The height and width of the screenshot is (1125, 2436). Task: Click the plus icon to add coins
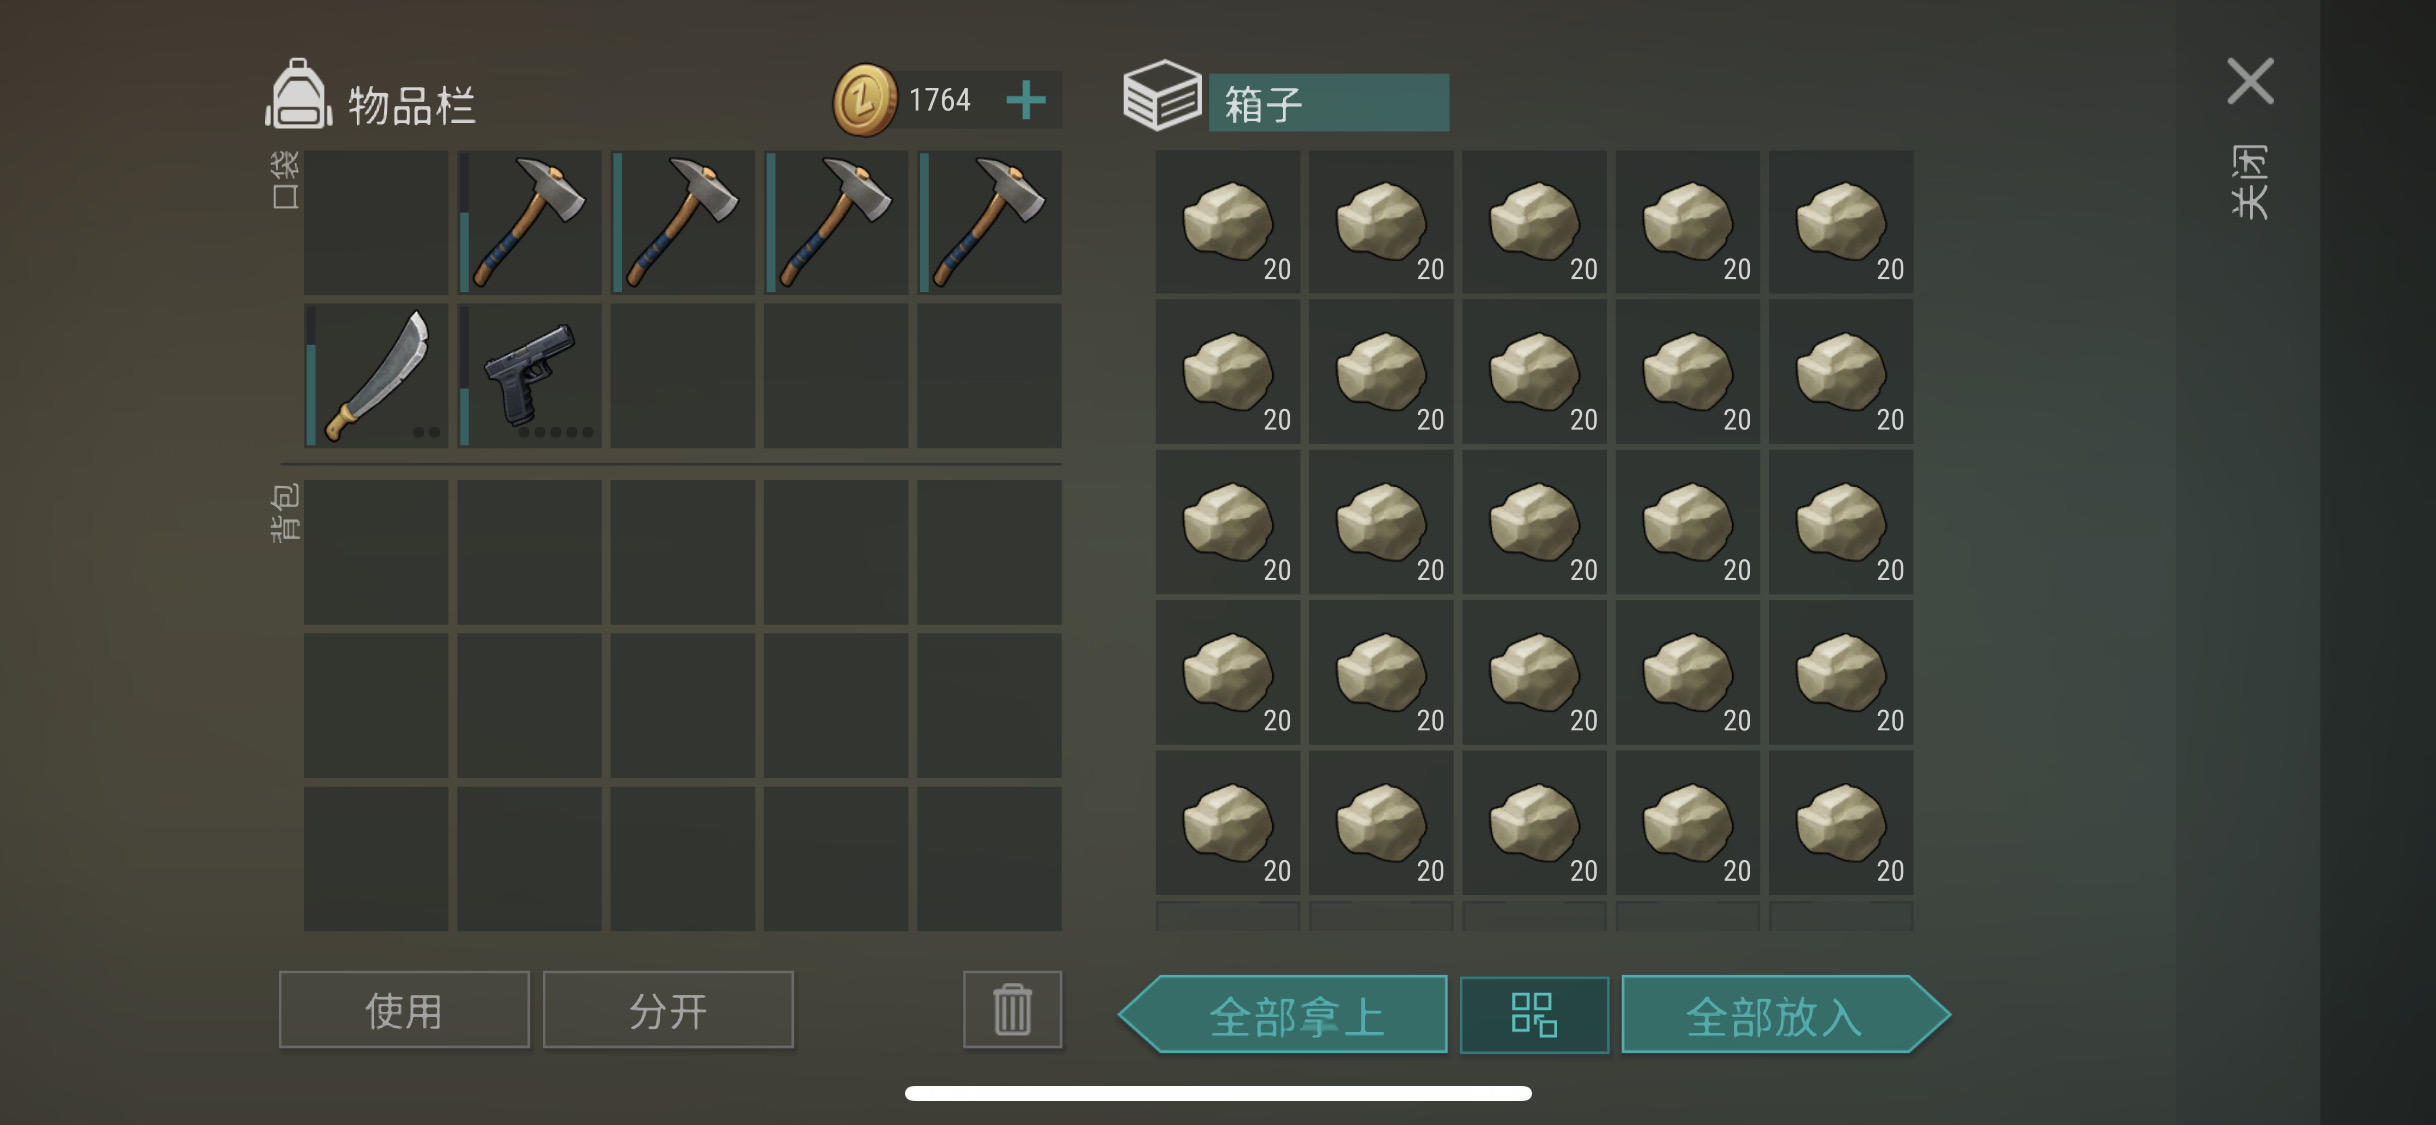[x=1025, y=100]
